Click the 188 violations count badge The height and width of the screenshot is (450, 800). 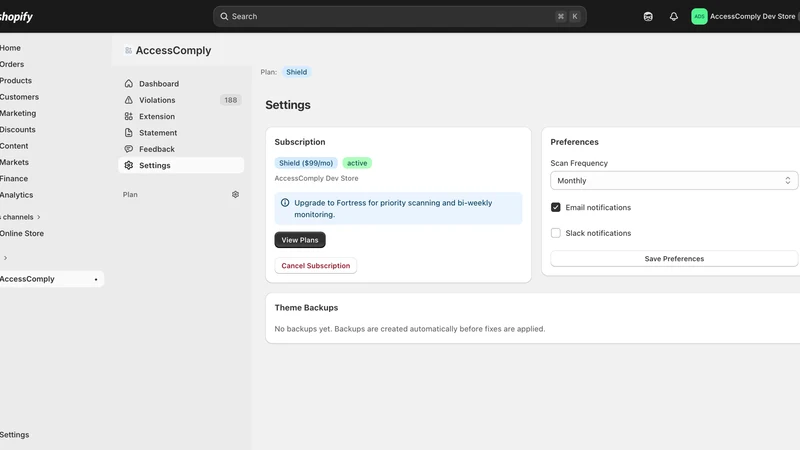(231, 100)
